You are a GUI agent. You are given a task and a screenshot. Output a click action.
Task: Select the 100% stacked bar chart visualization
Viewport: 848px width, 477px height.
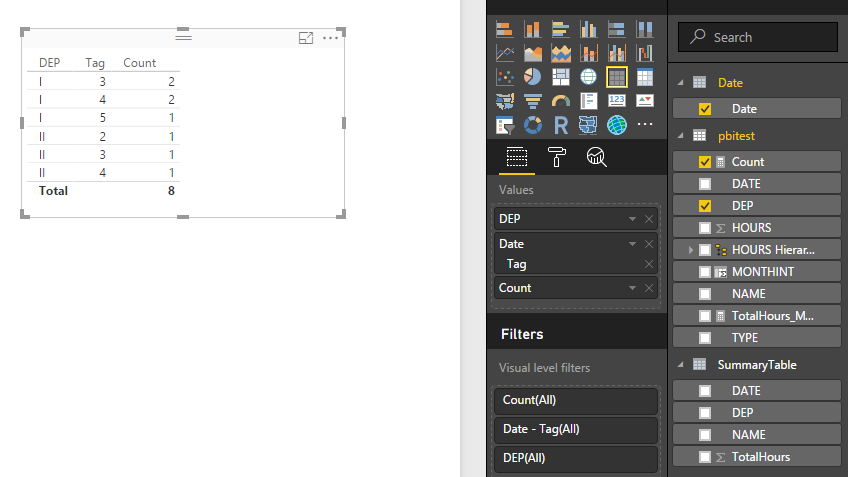click(617, 29)
